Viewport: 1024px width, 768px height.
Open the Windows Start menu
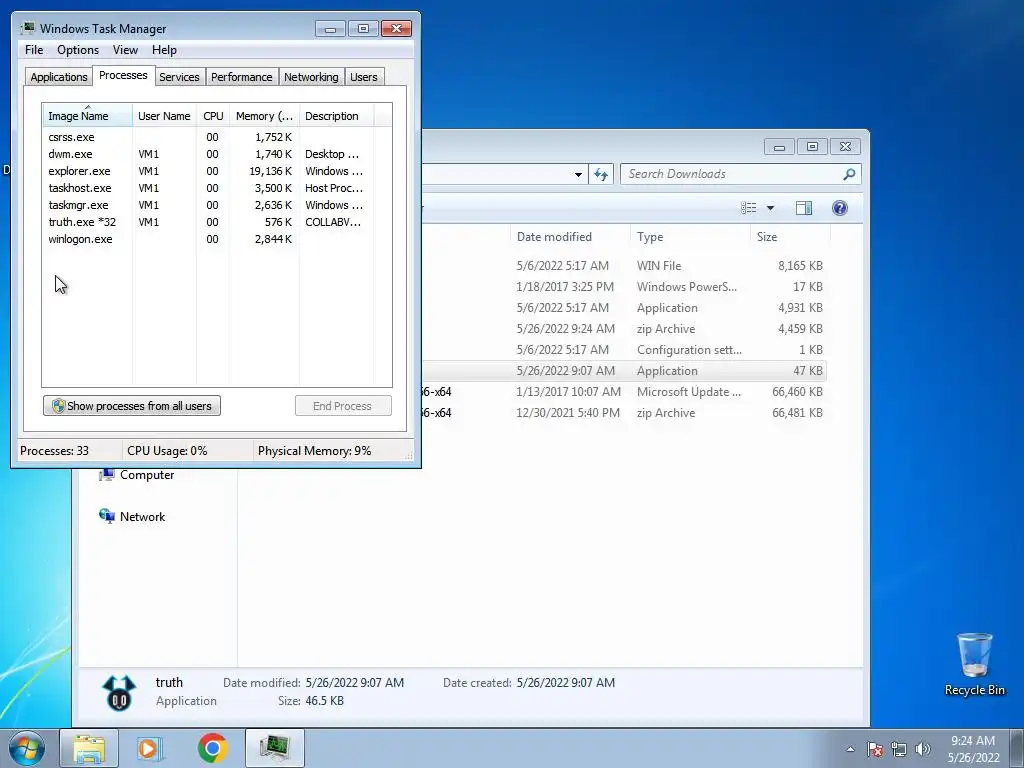click(x=26, y=748)
